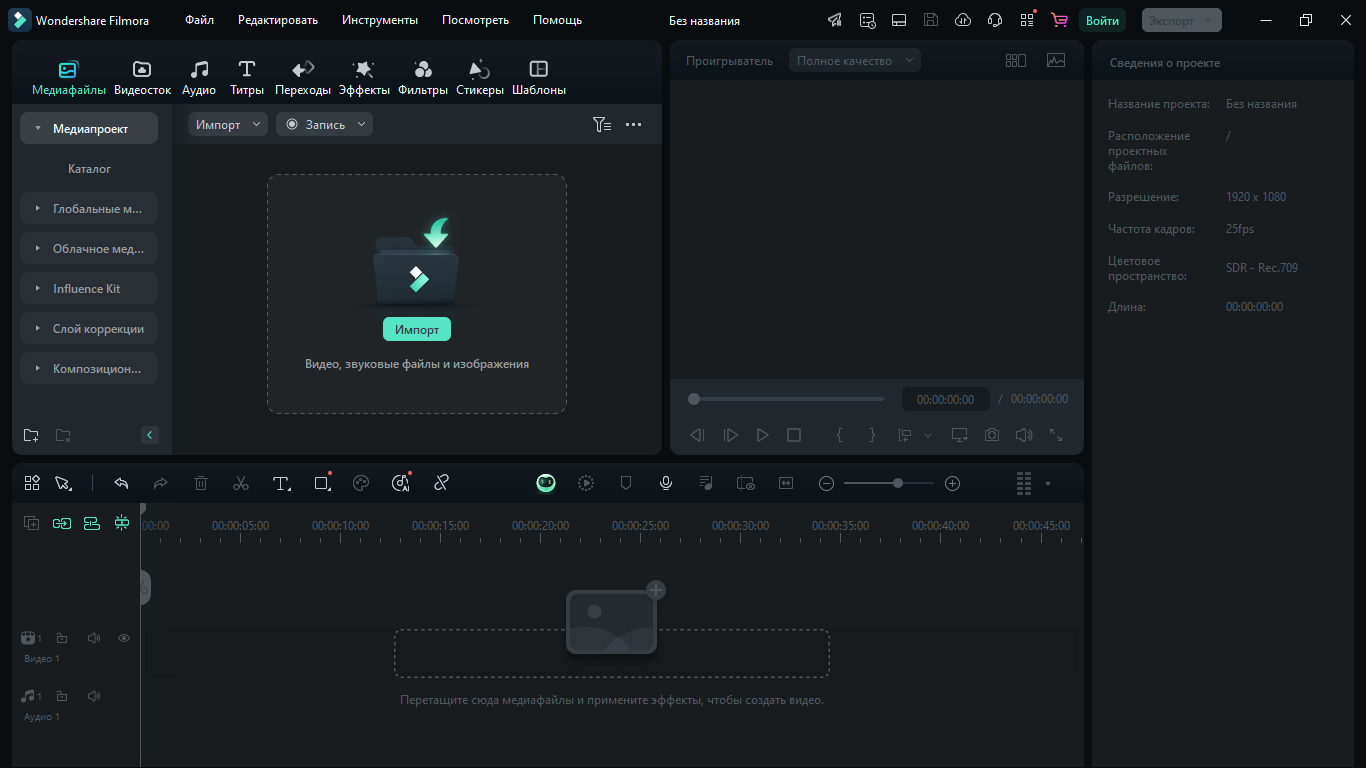Select the scissors split tool
Screen dimensions: 1366x768
[241, 483]
